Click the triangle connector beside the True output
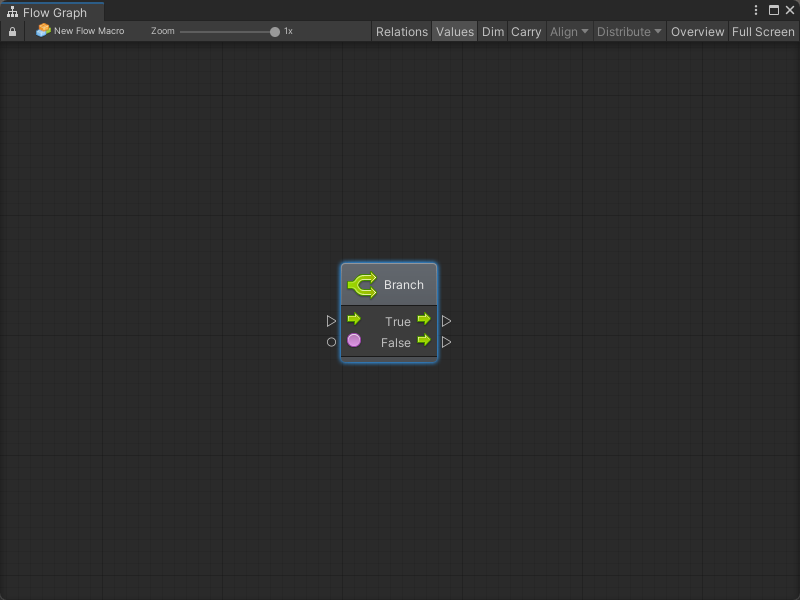The width and height of the screenshot is (800, 600). click(x=447, y=321)
